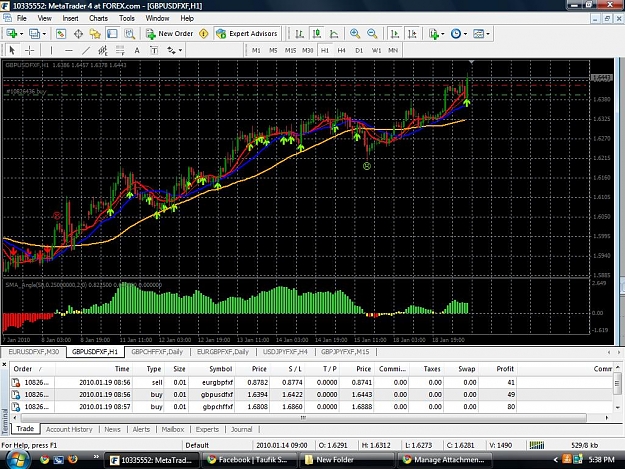Image resolution: width=625 pixels, height=469 pixels.
Task: Open the Journal terminal tab
Action: [242, 429]
